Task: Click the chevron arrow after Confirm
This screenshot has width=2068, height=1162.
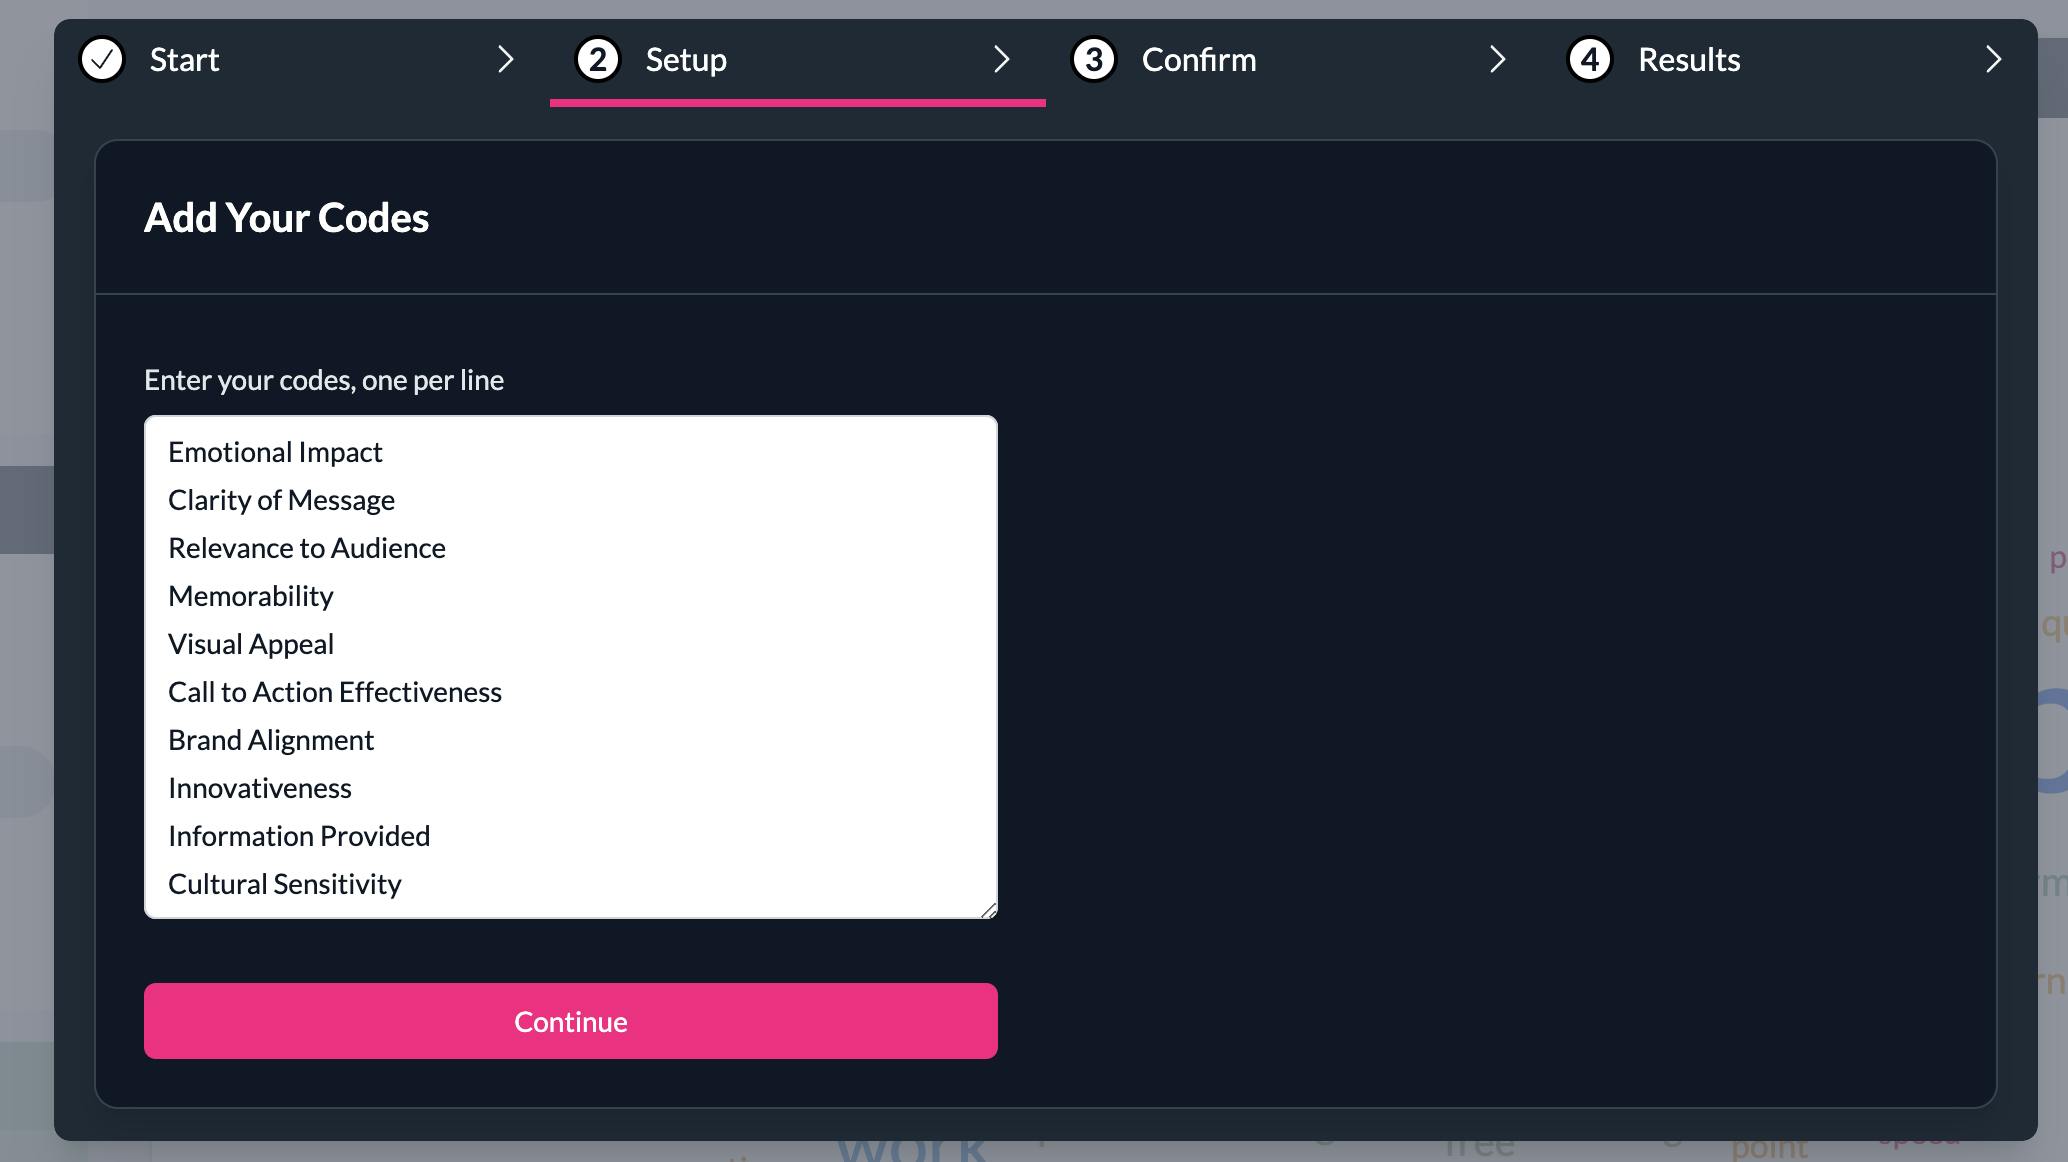Action: point(1498,59)
